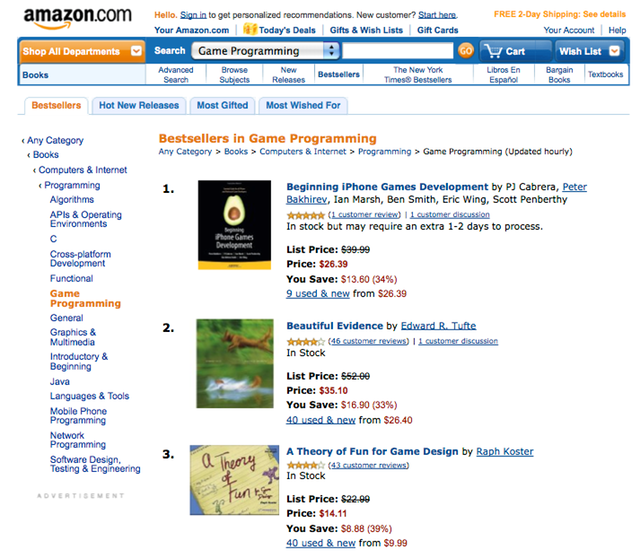Image resolution: width=640 pixels, height=558 pixels.
Task: Open the shopping Cart
Action: coord(505,51)
